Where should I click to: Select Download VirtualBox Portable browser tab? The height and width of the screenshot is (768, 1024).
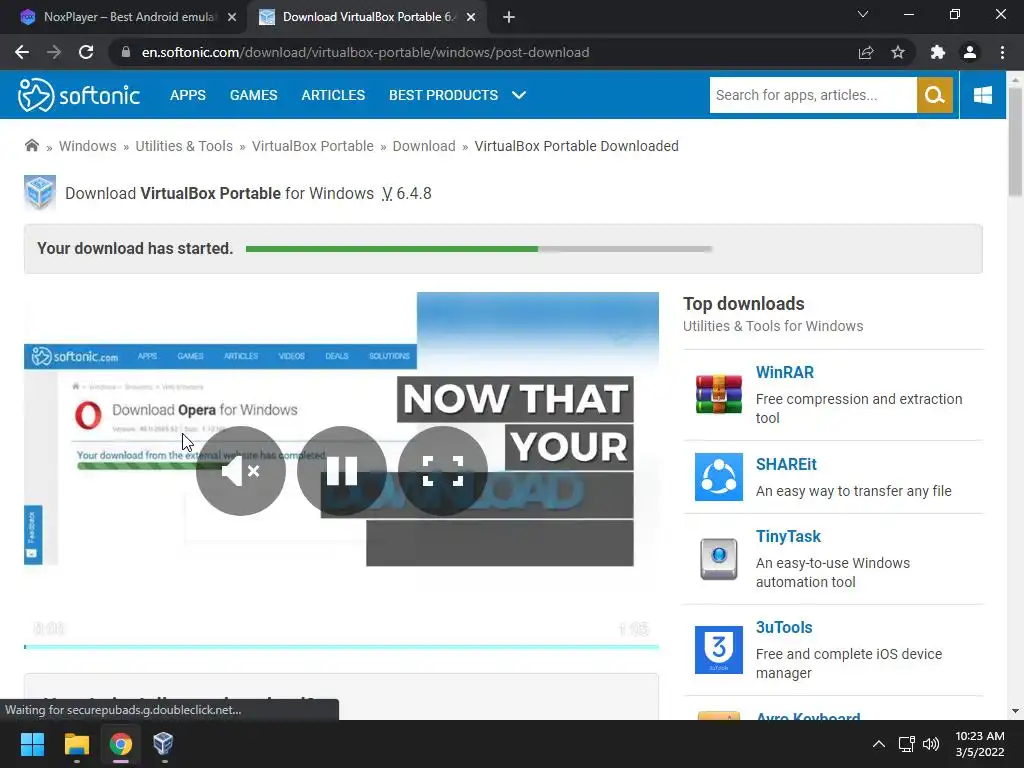click(367, 17)
